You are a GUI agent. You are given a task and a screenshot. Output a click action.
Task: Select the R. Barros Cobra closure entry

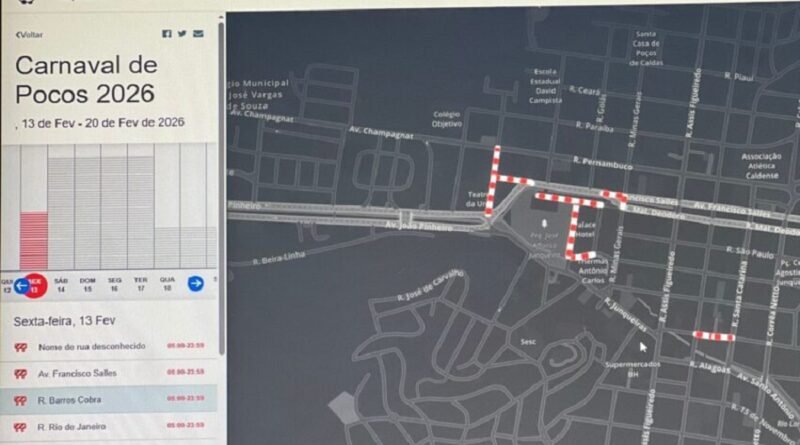109,400
